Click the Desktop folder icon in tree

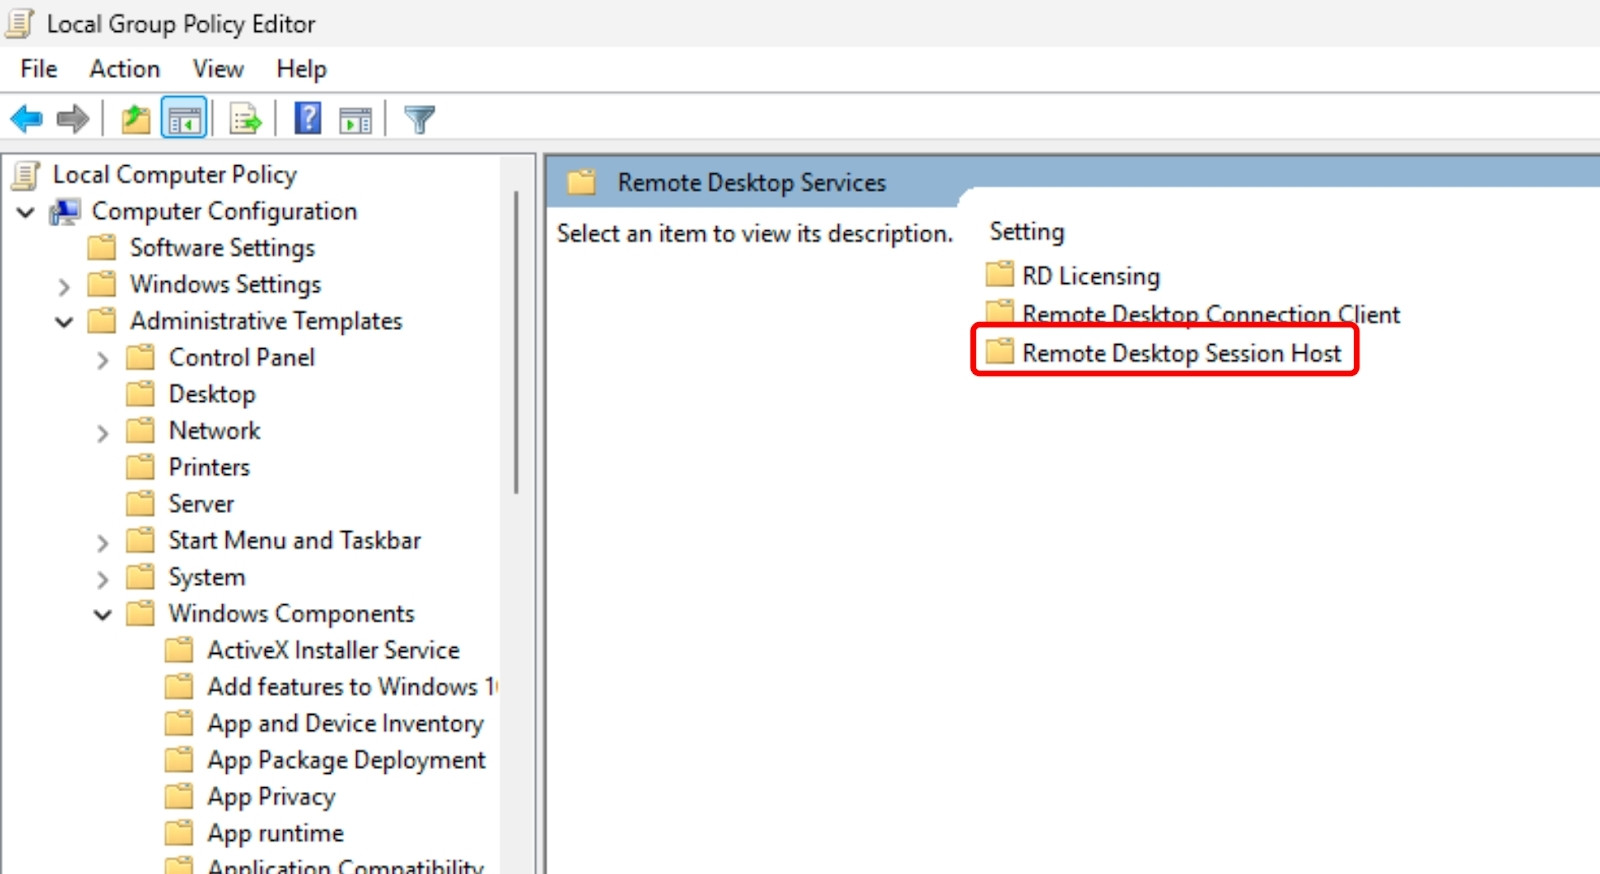pos(140,394)
